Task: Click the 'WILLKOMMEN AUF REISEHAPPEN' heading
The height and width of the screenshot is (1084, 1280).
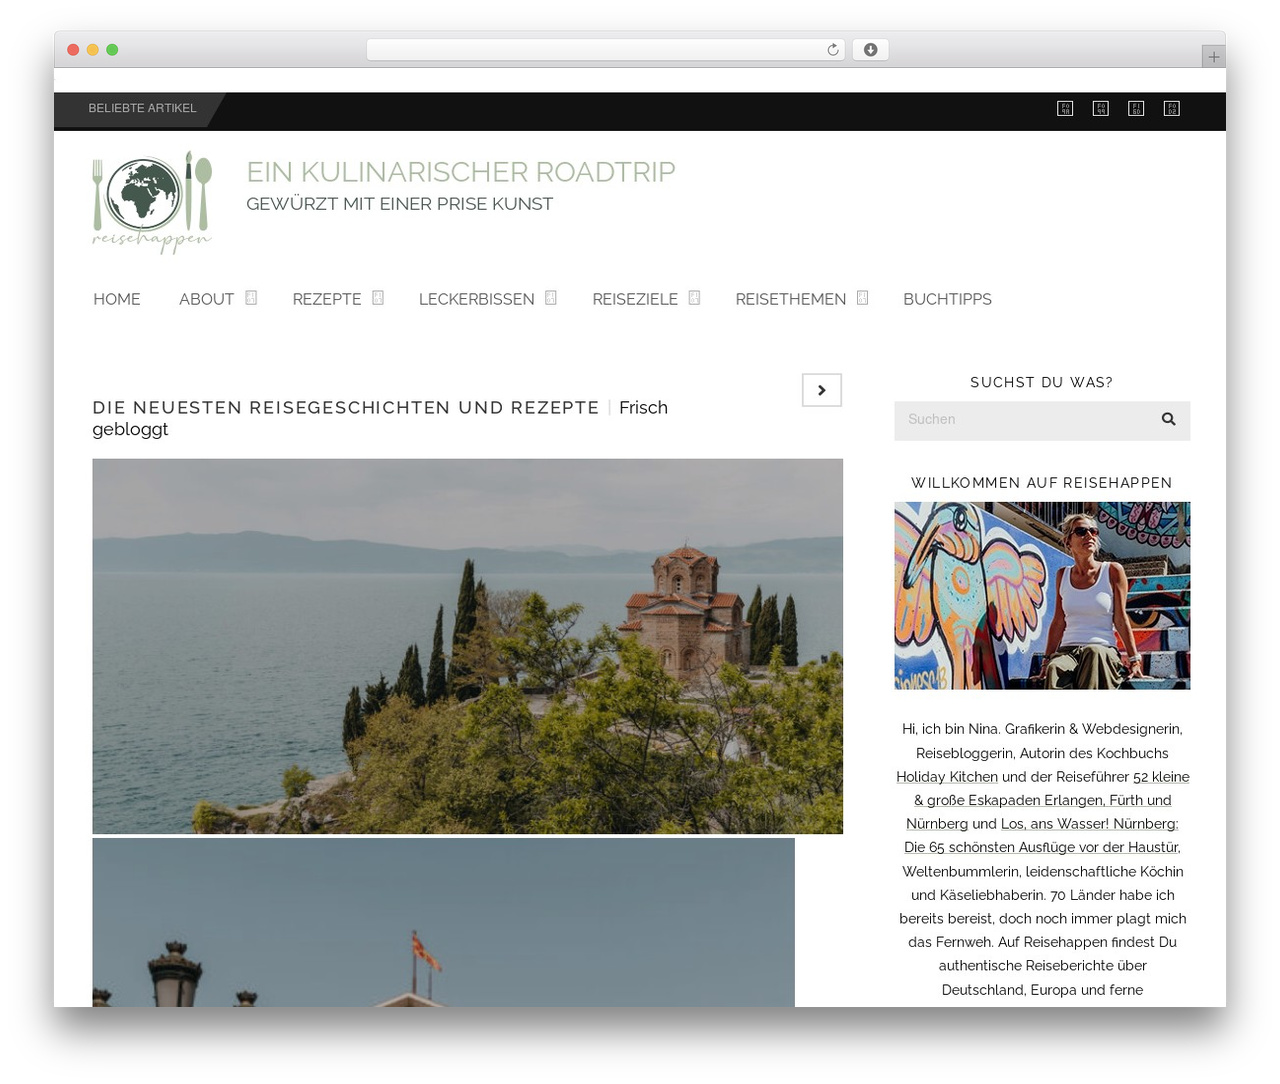Action: 1042,483
